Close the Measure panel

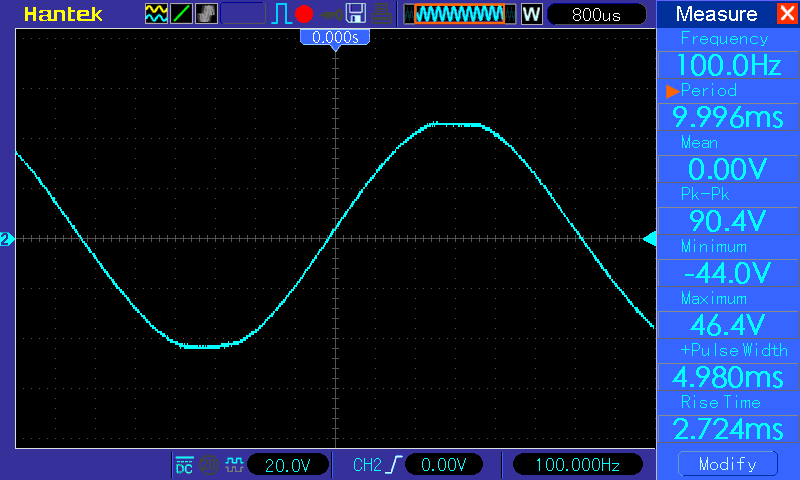(x=787, y=13)
